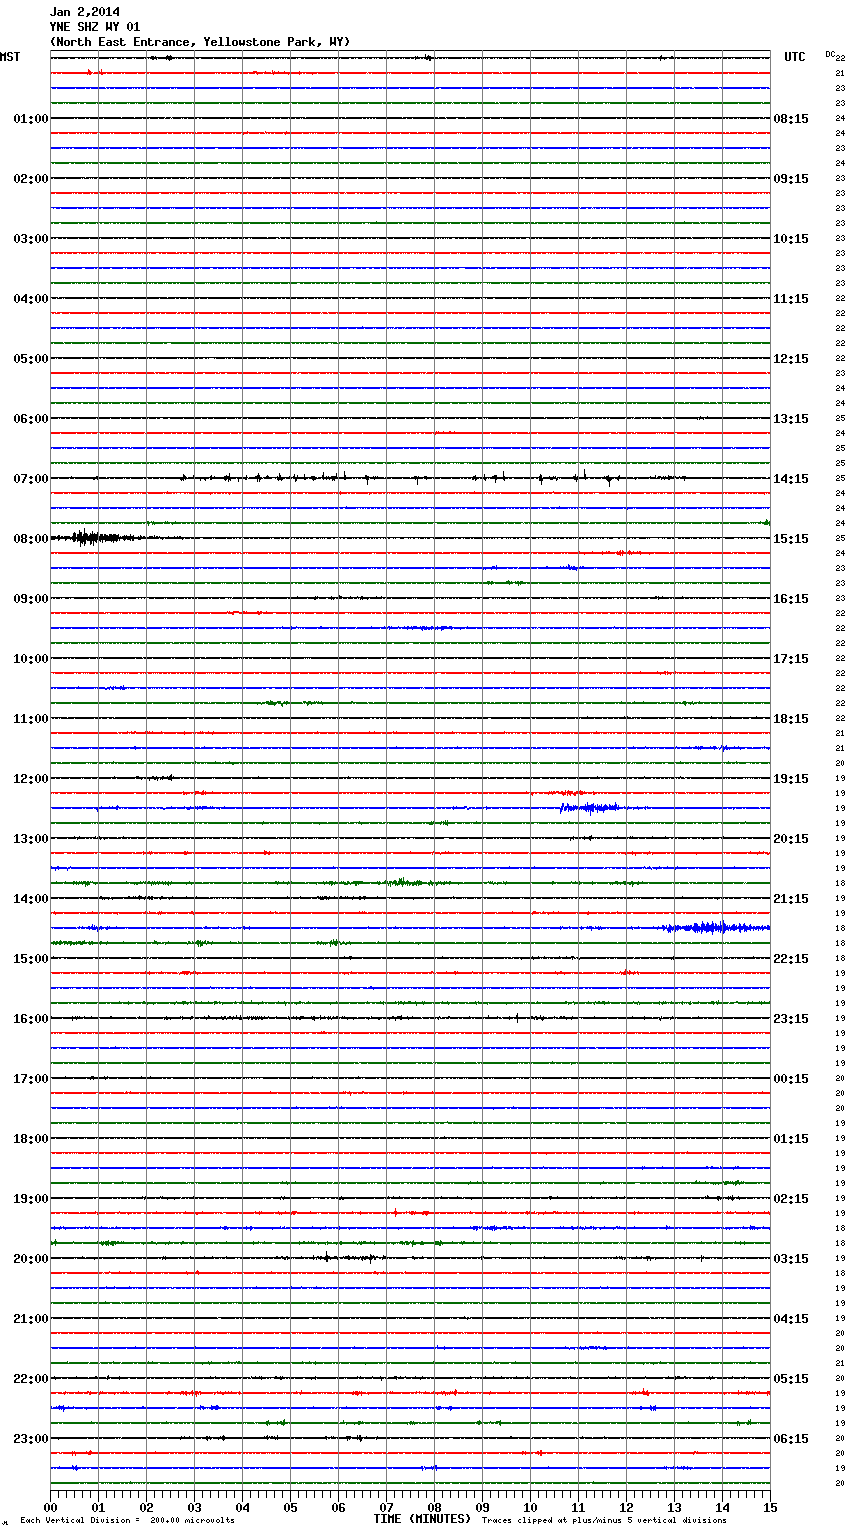Click the 15 tick label on minutes axis
This screenshot has width=850, height=1534.
pyautogui.click(x=770, y=1507)
